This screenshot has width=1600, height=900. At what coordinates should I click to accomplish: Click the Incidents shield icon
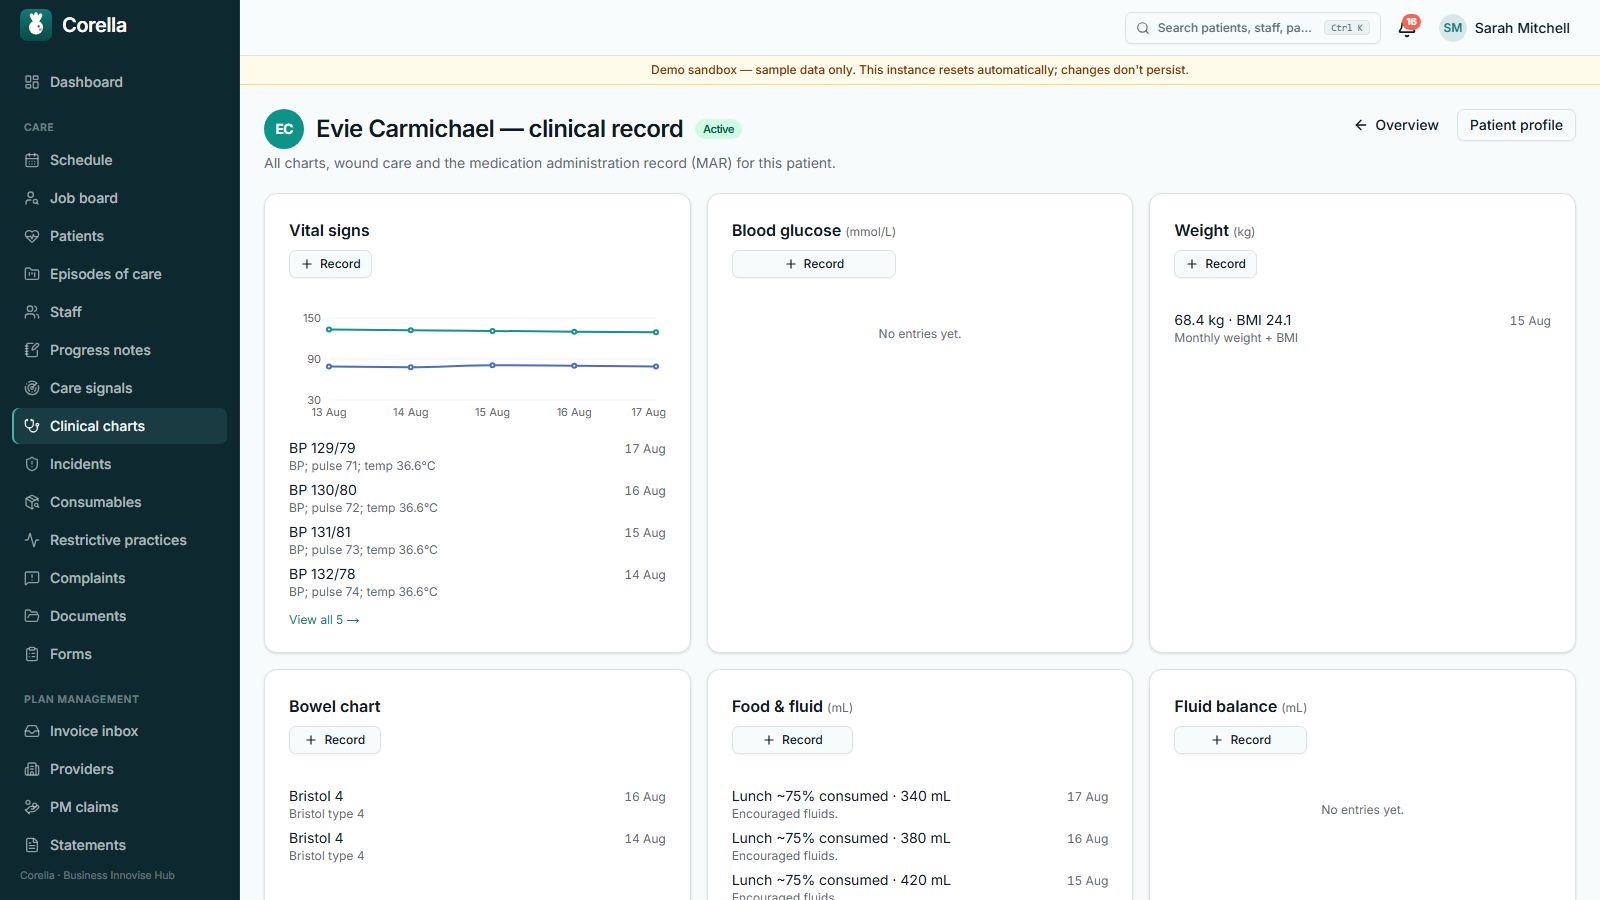click(x=32, y=464)
